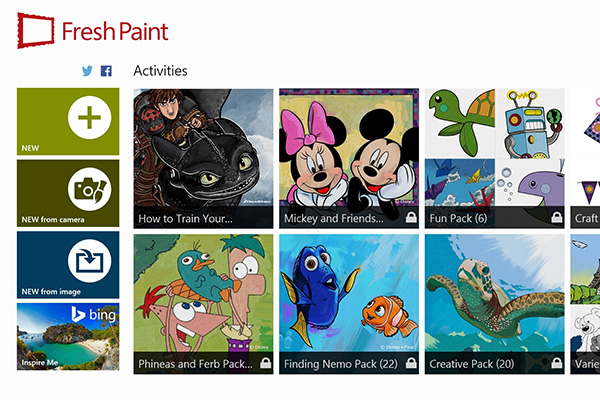Click the plus icon for NEW painting
This screenshot has height=400, width=600.
click(x=89, y=119)
